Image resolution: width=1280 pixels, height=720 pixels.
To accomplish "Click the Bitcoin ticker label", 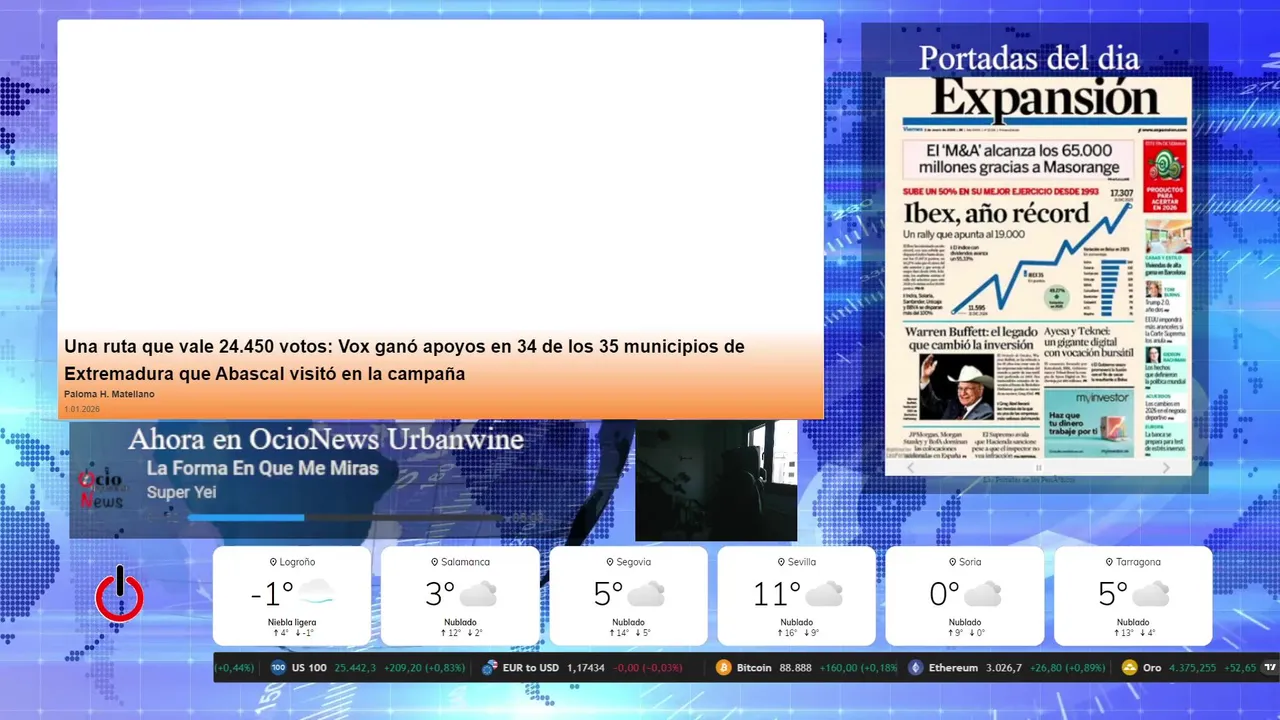I will [x=754, y=667].
